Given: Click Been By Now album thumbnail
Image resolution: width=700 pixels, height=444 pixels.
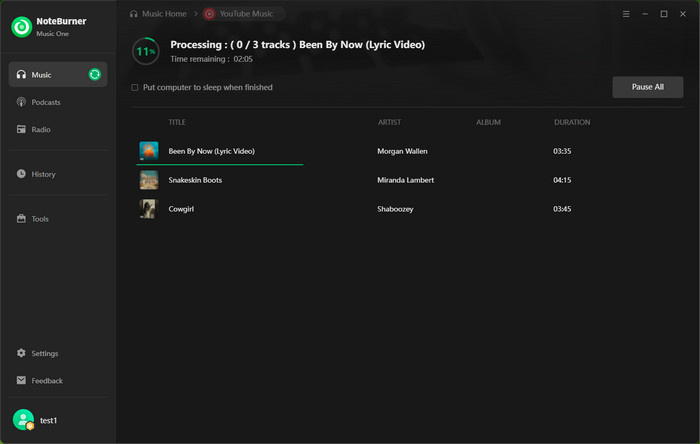Looking at the screenshot, I should point(149,151).
